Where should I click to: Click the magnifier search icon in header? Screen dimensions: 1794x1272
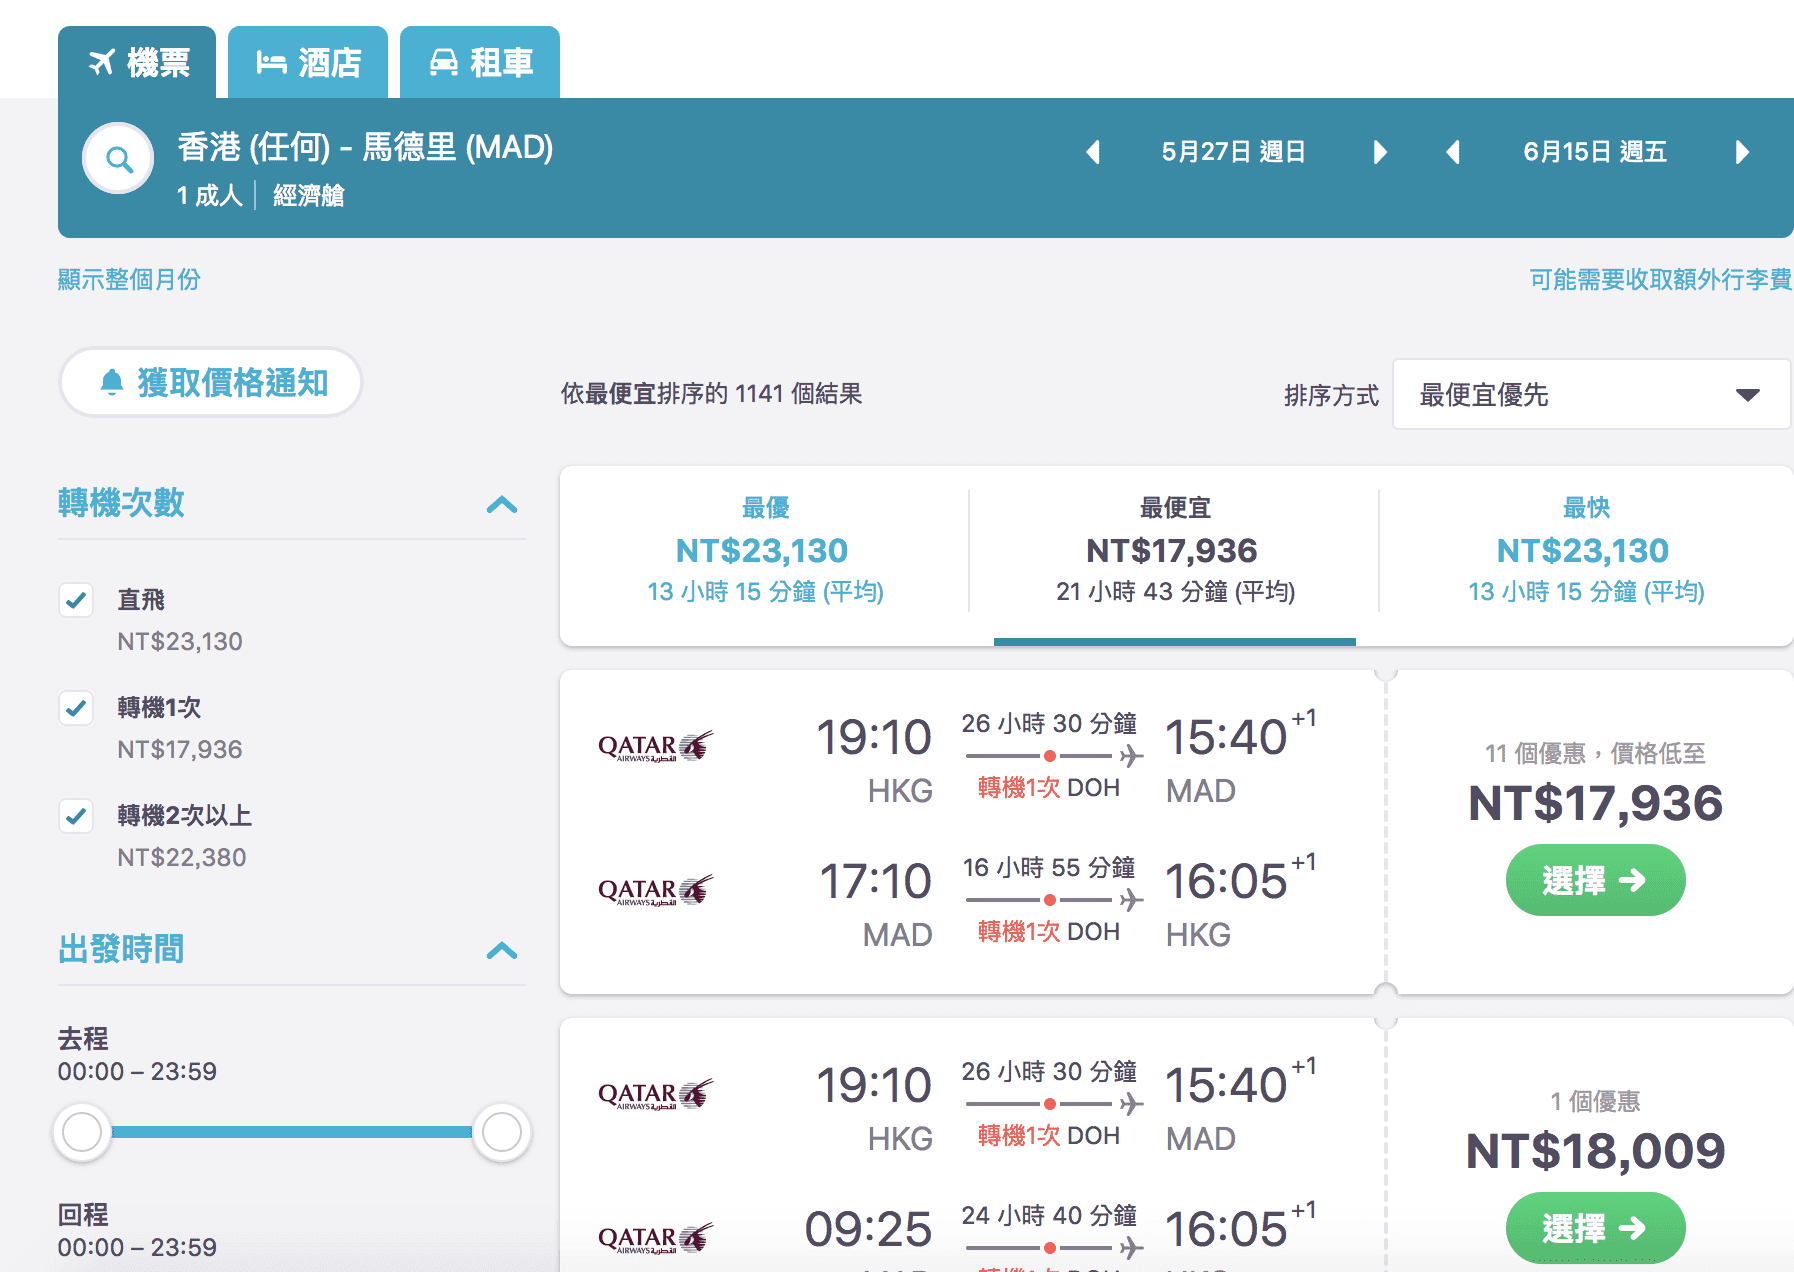pyautogui.click(x=118, y=158)
